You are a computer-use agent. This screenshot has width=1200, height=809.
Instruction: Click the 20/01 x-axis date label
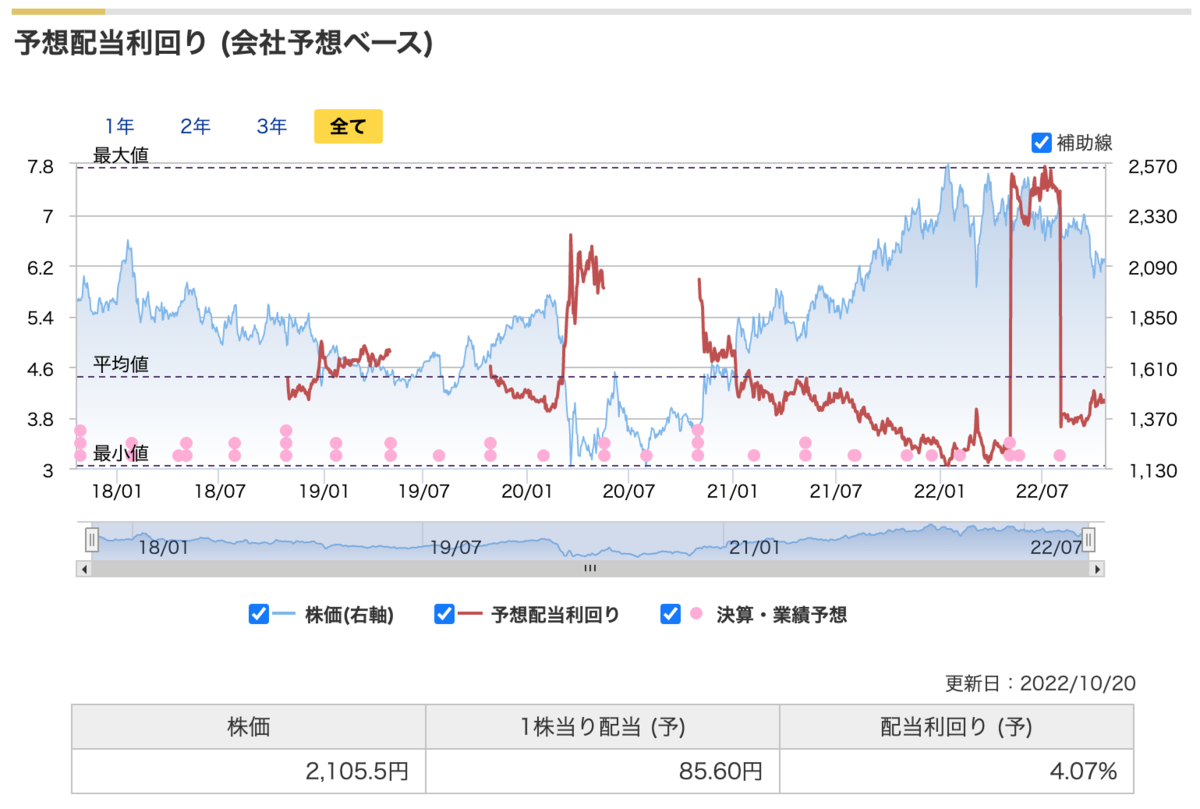tap(527, 492)
